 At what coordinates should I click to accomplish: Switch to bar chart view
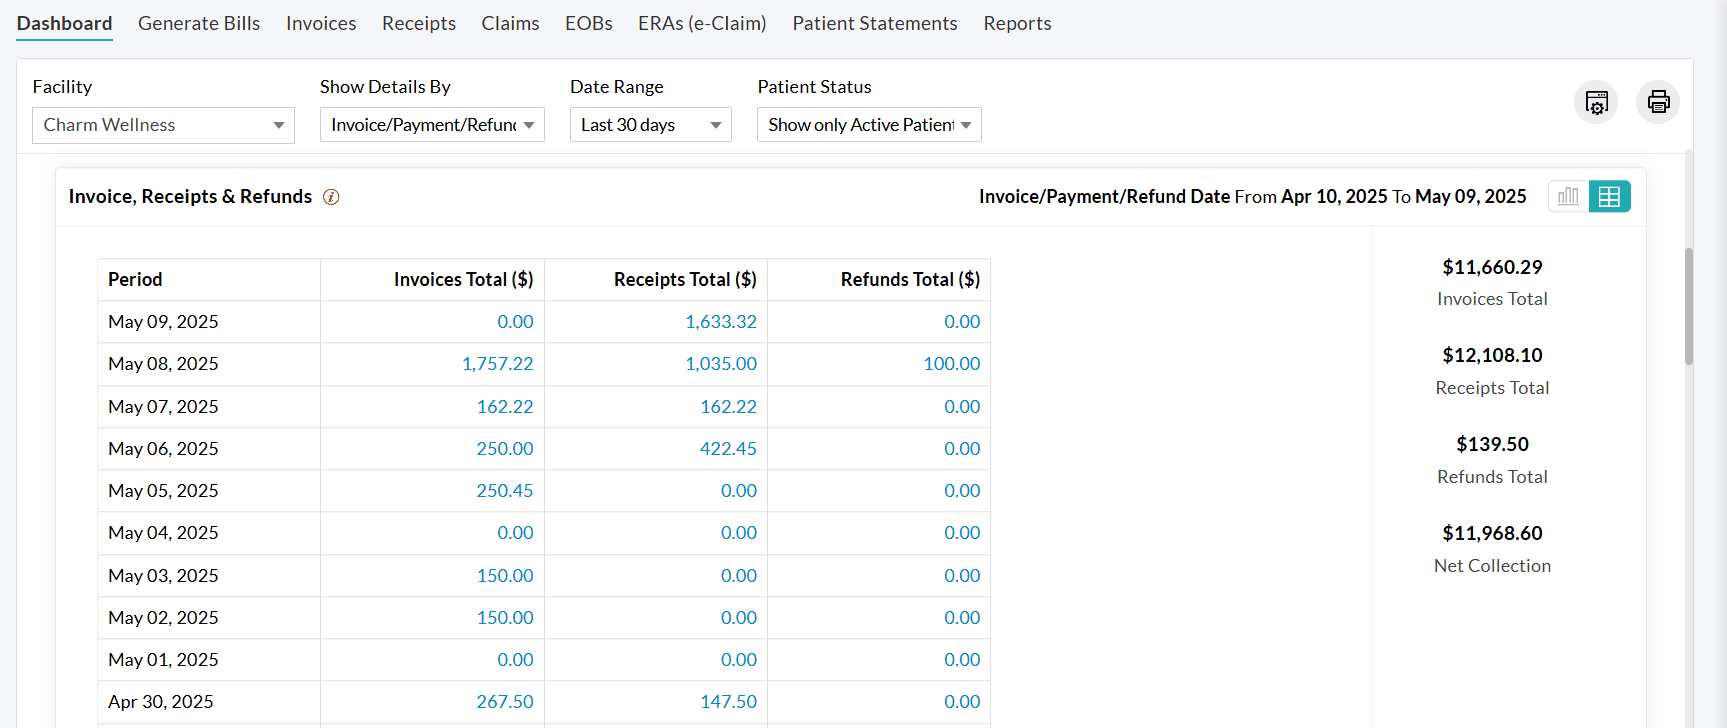tap(1568, 196)
